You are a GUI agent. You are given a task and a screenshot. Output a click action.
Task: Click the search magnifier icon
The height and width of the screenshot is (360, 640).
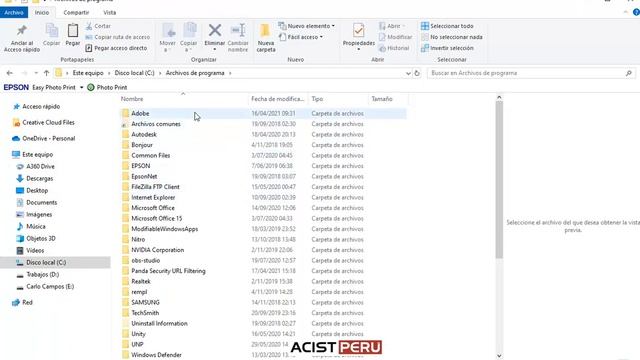[x=629, y=73]
